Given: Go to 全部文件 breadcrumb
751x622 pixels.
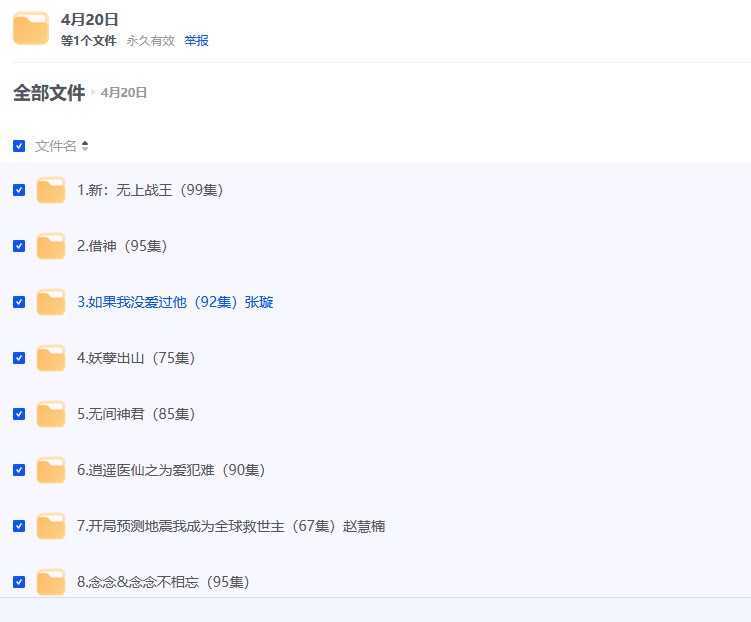Looking at the screenshot, I should [x=49, y=93].
